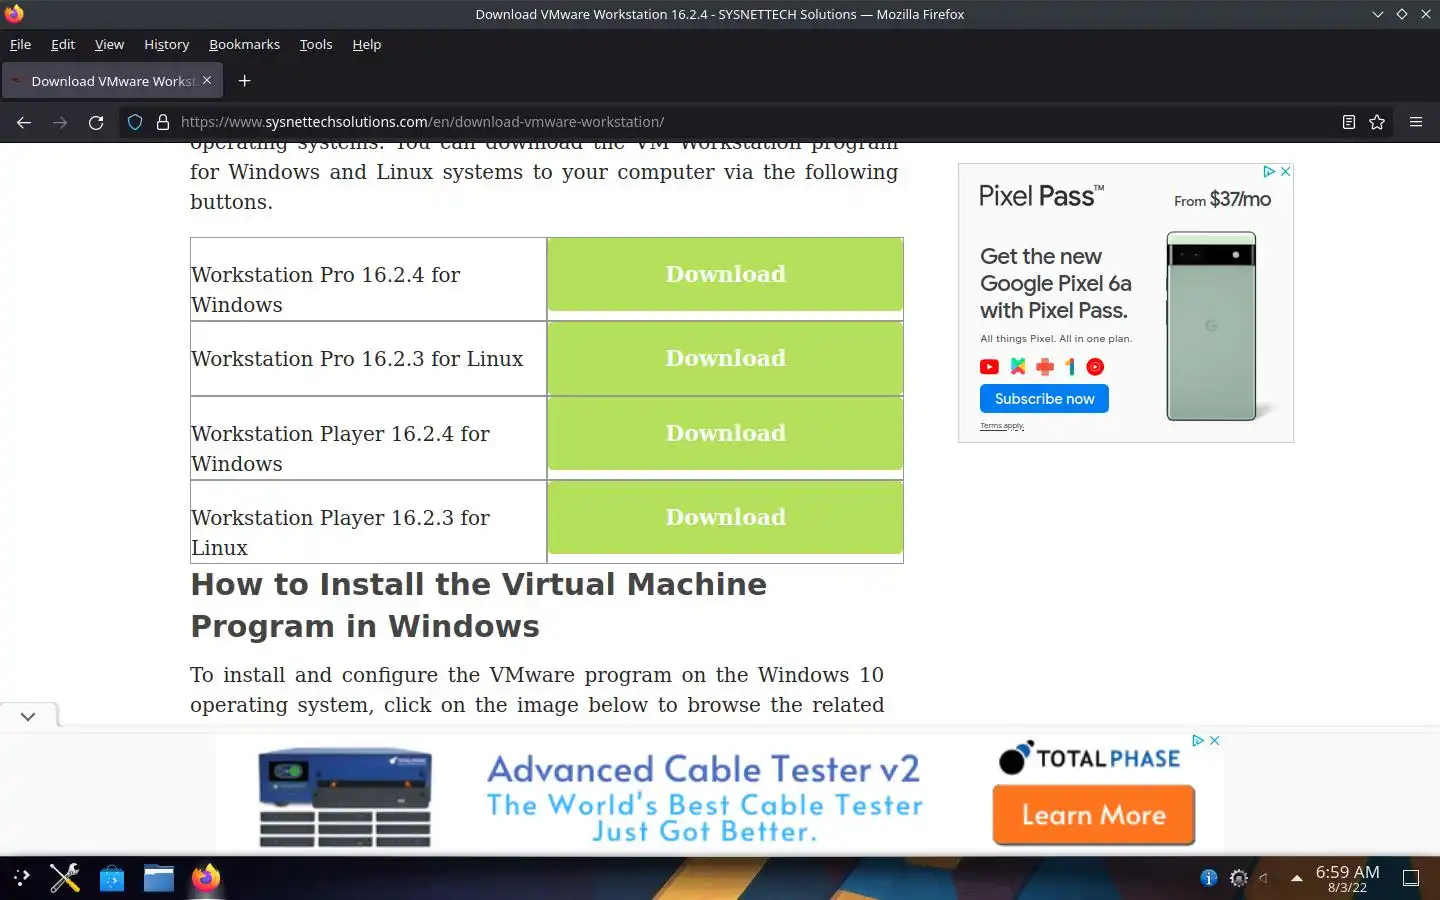Reload the current page
Image resolution: width=1440 pixels, height=900 pixels.
pos(96,122)
